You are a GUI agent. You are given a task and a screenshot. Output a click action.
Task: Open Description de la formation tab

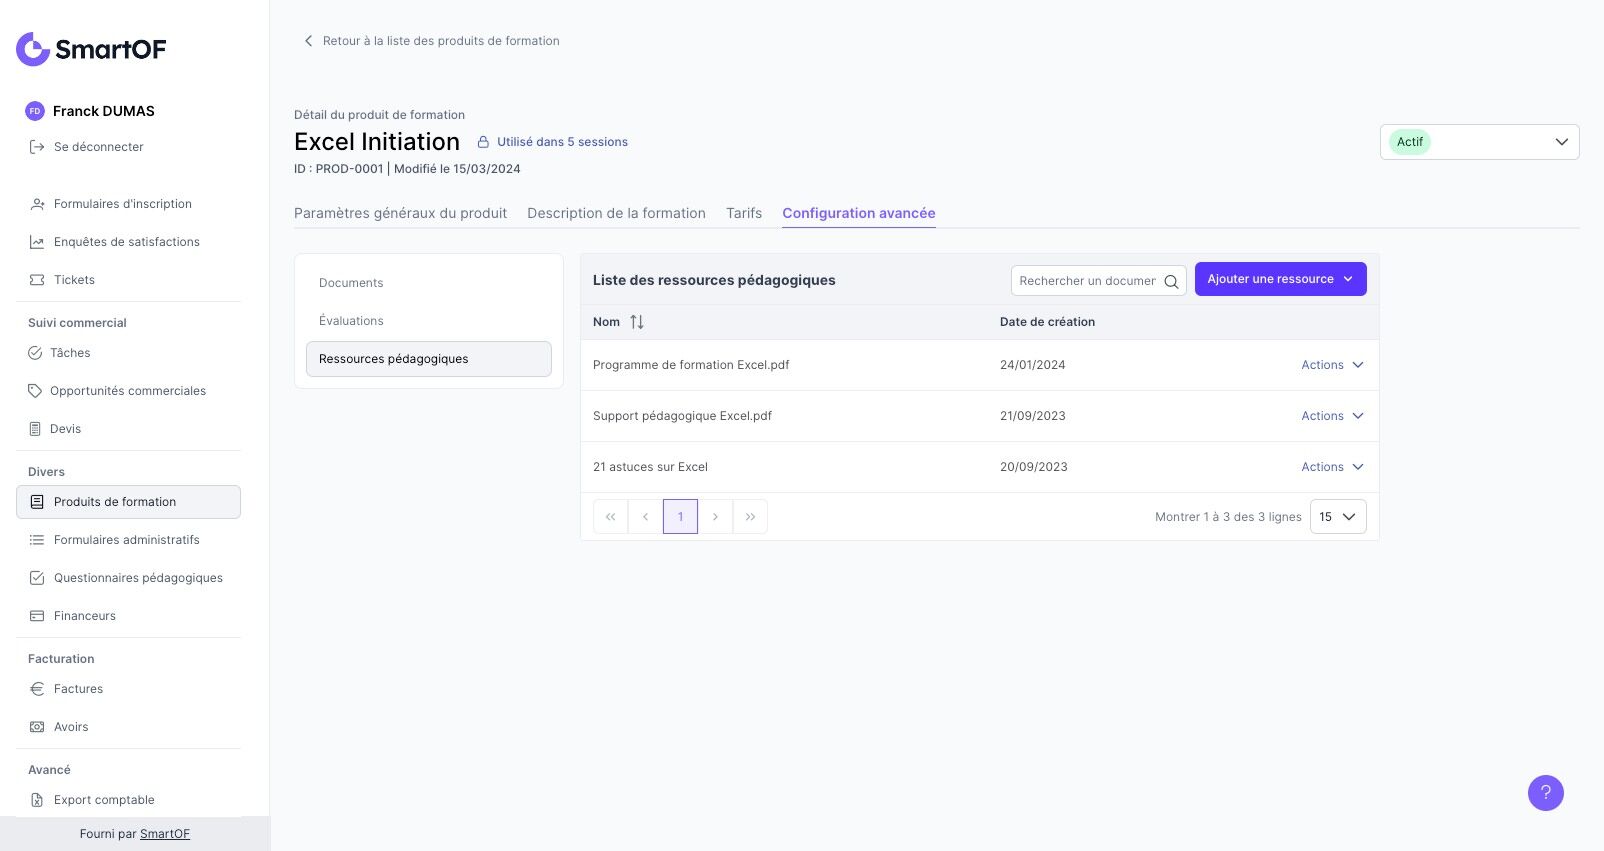(x=616, y=213)
